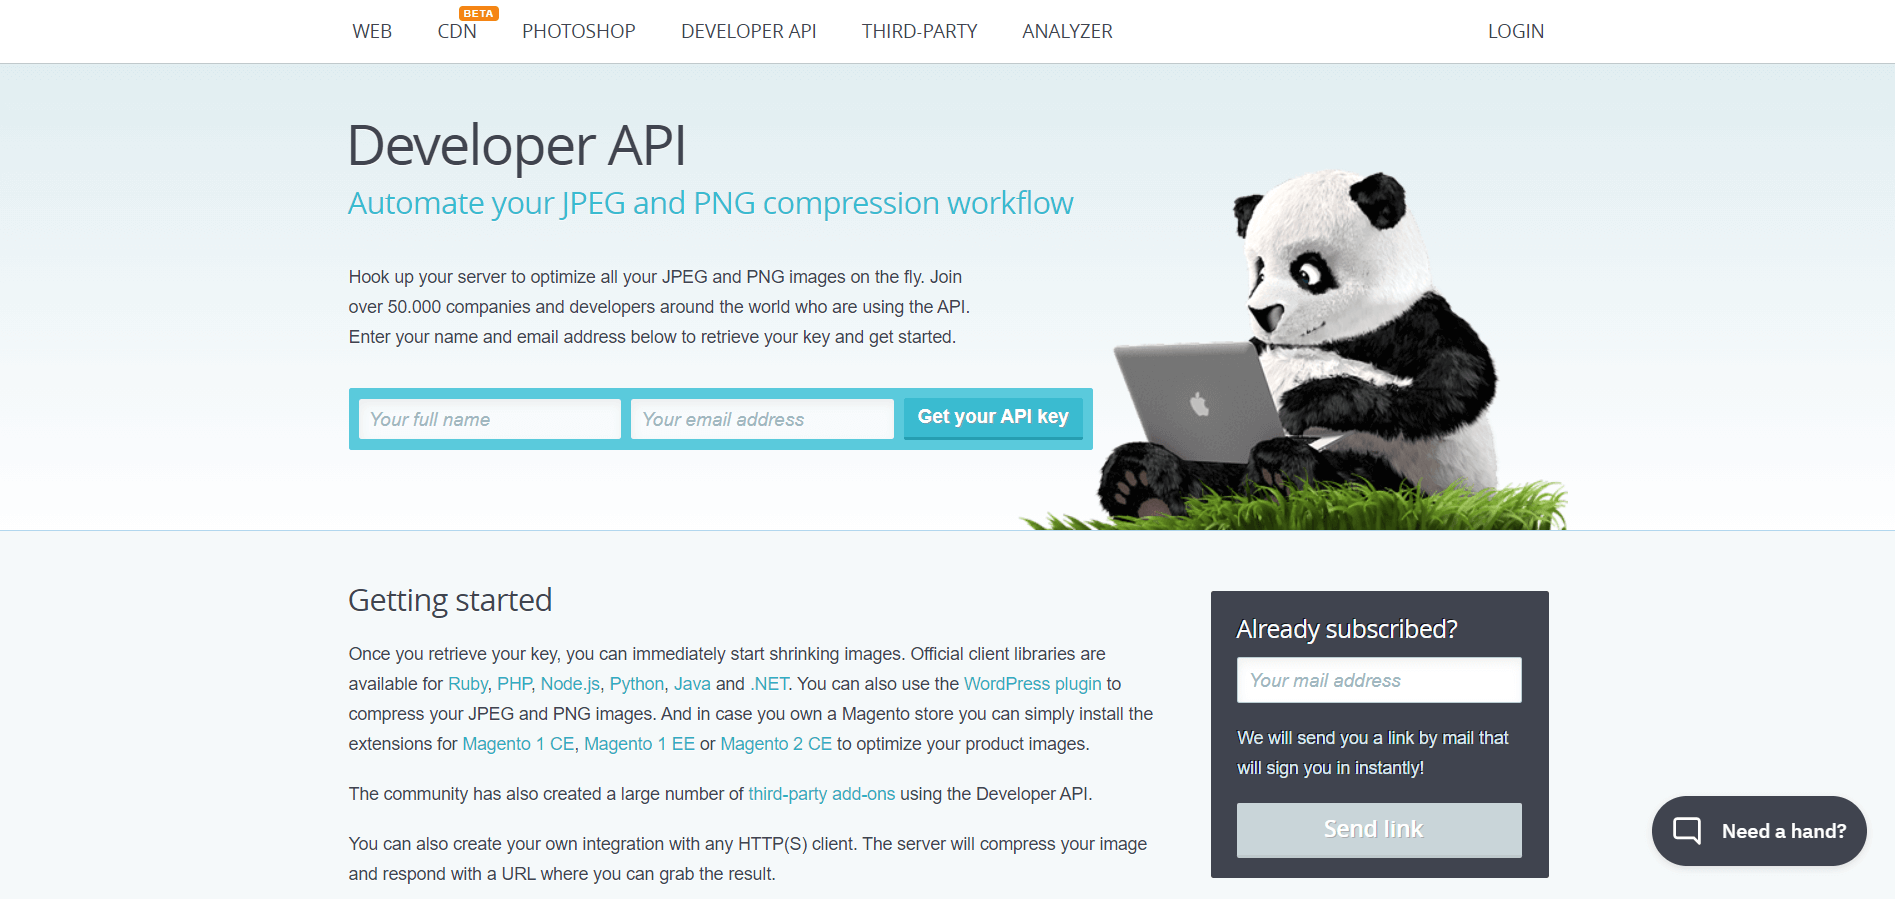Focus the 'Your email address' field

(x=762, y=419)
